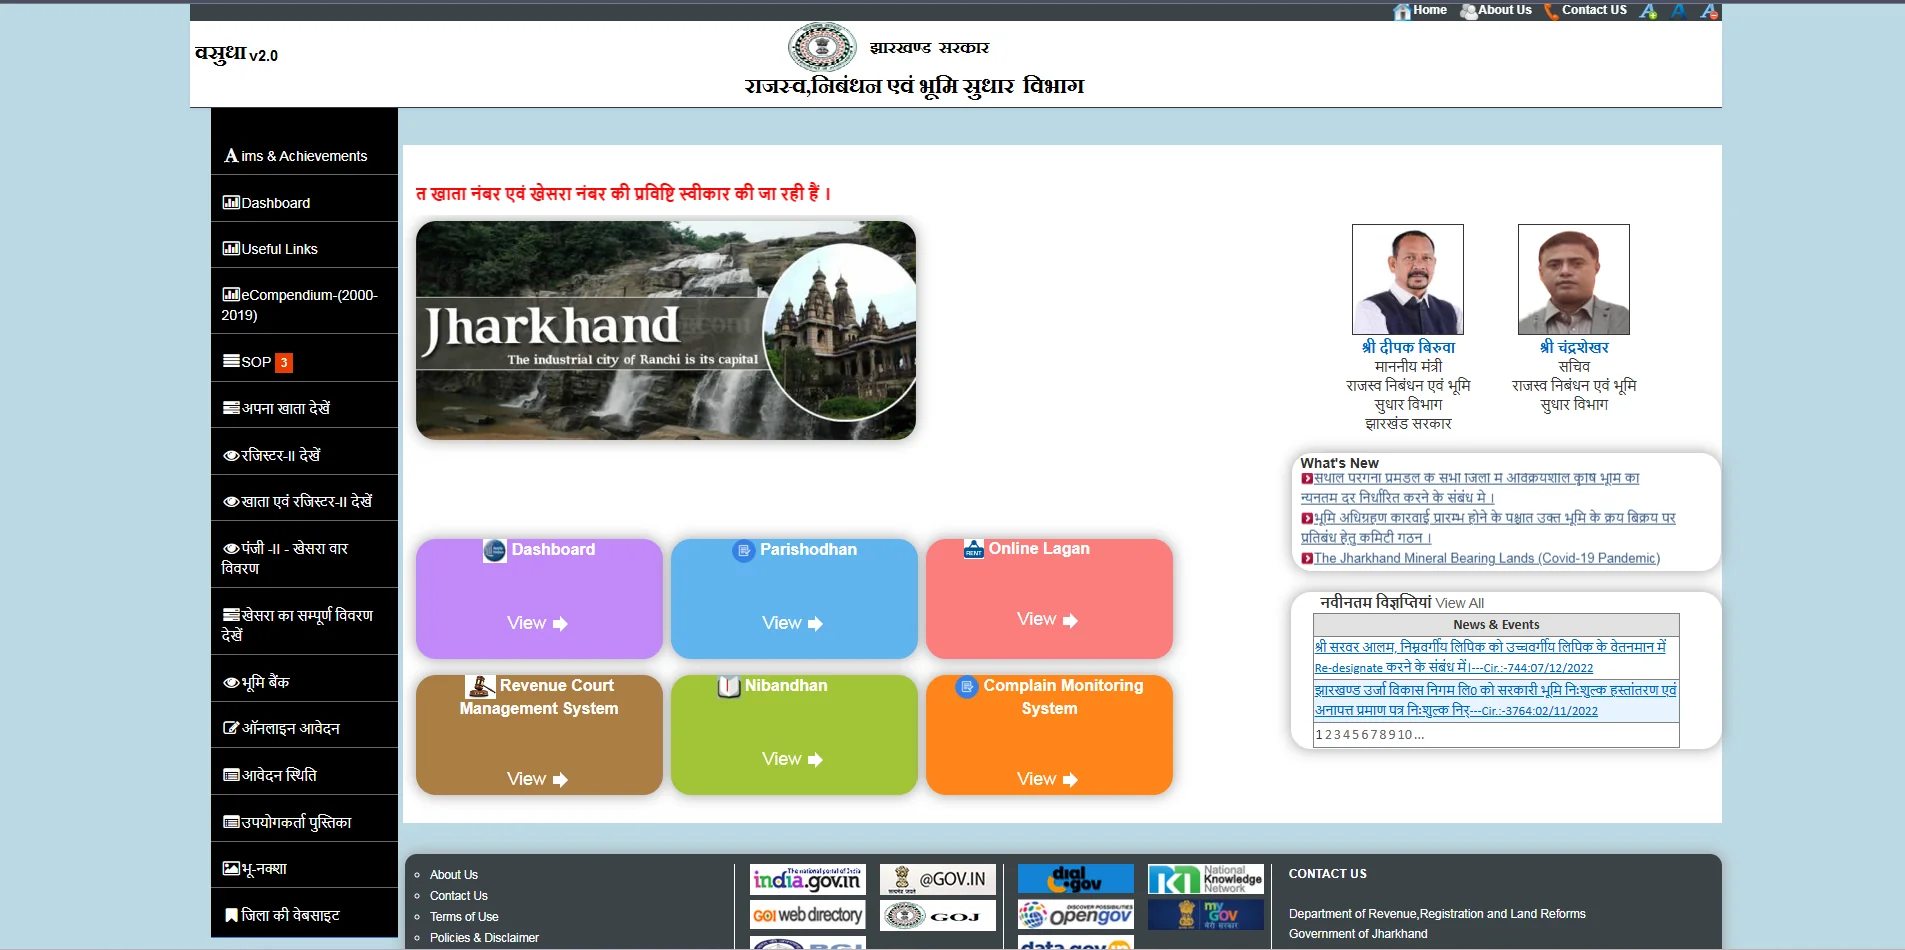This screenshot has width=1905, height=950.
Task: Go to page 2 of News & Events
Action: 1327,734
